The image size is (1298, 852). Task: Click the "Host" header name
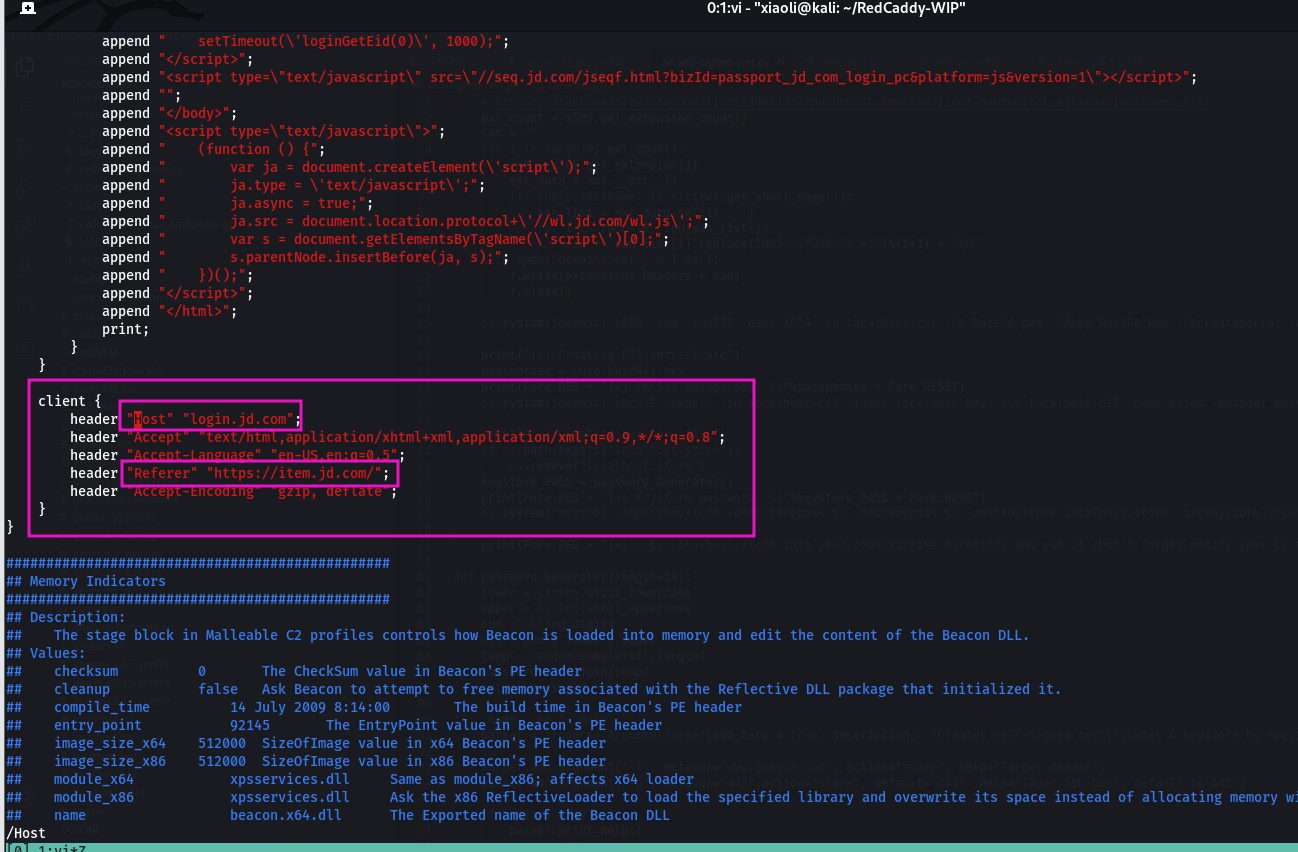click(x=150, y=419)
